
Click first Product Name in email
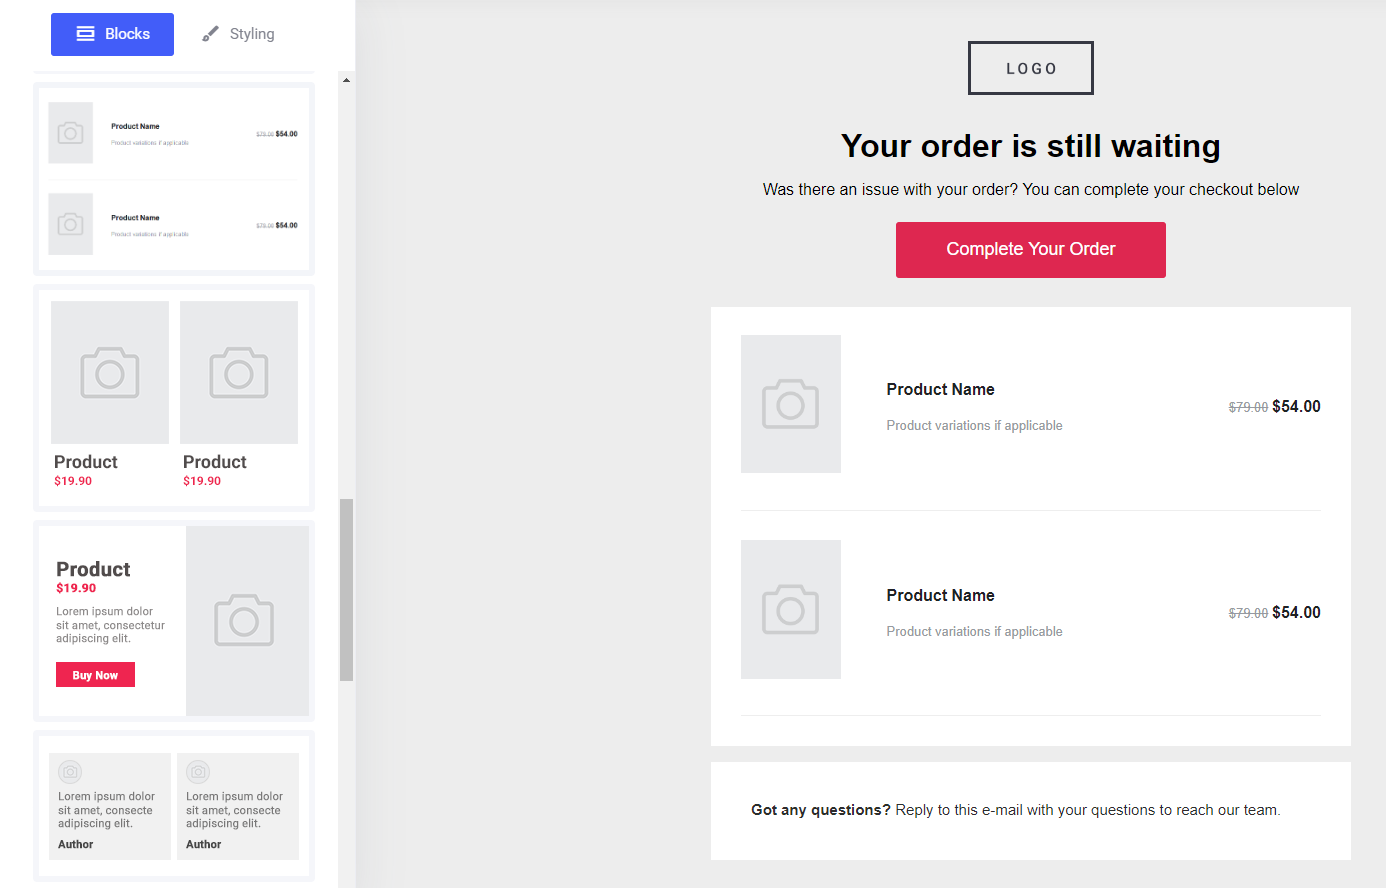940,389
